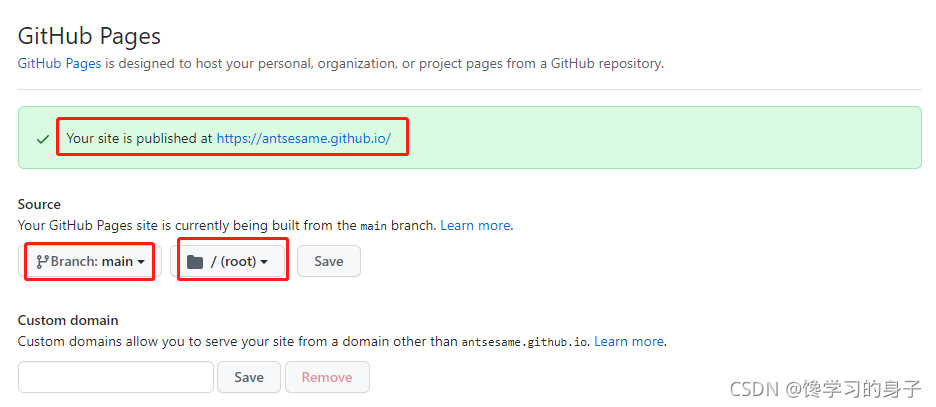Expand the / (root) folder dropdown

(x=227, y=261)
